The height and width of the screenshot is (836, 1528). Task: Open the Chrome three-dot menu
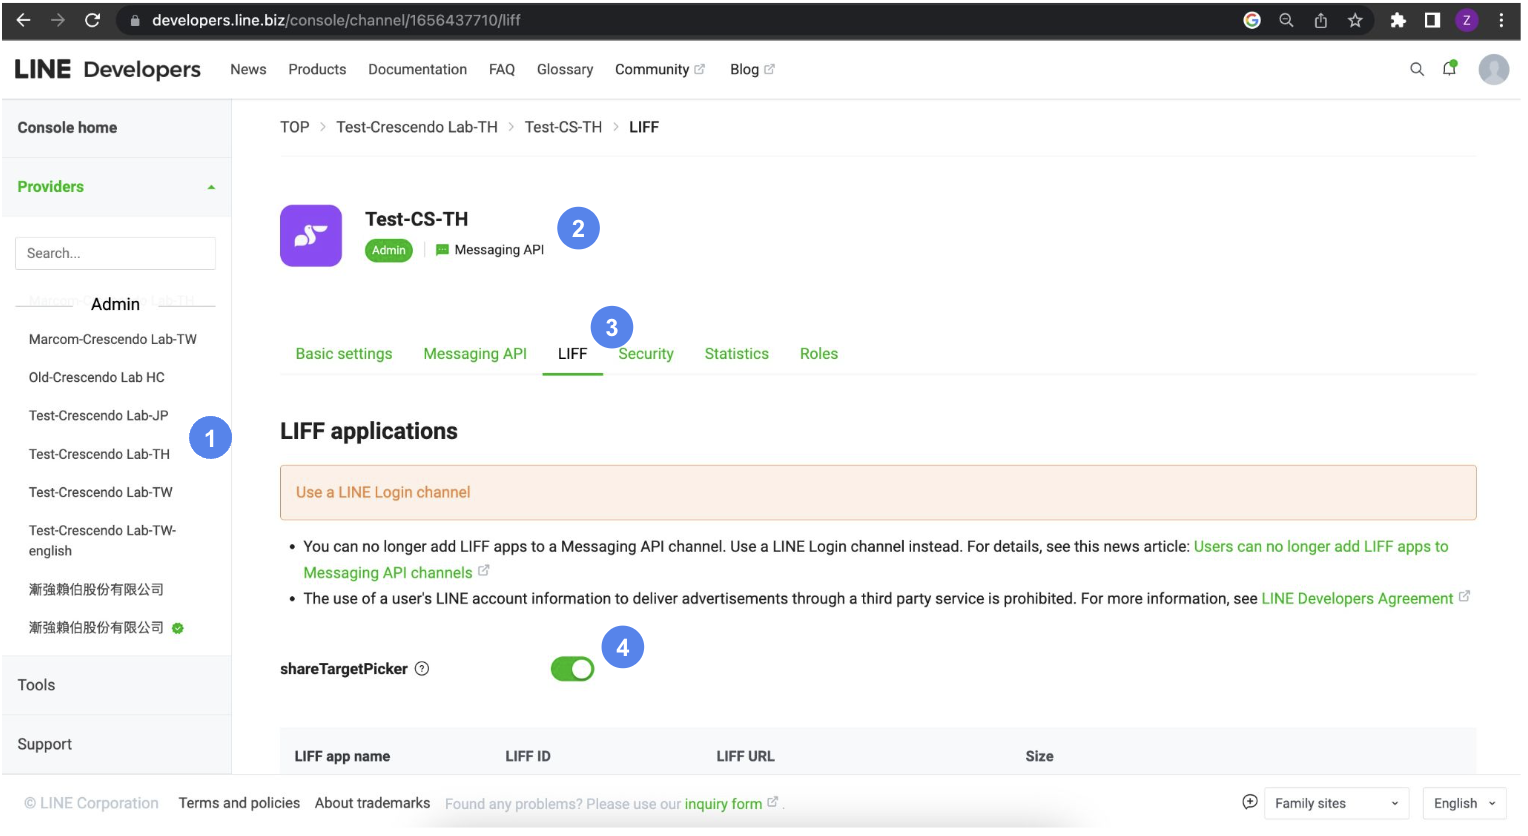[x=1501, y=20]
